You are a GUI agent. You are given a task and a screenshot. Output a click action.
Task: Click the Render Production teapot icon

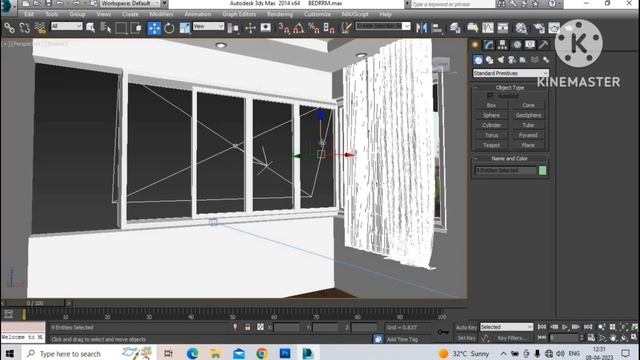click(554, 28)
